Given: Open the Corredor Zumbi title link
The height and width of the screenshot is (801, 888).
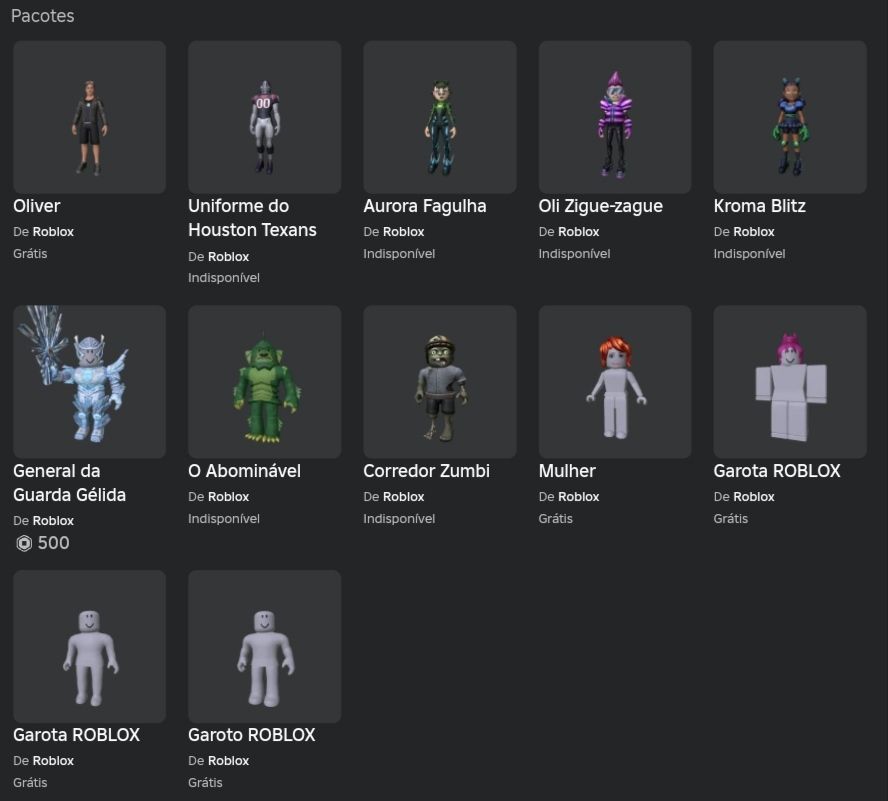Looking at the screenshot, I should tap(426, 471).
